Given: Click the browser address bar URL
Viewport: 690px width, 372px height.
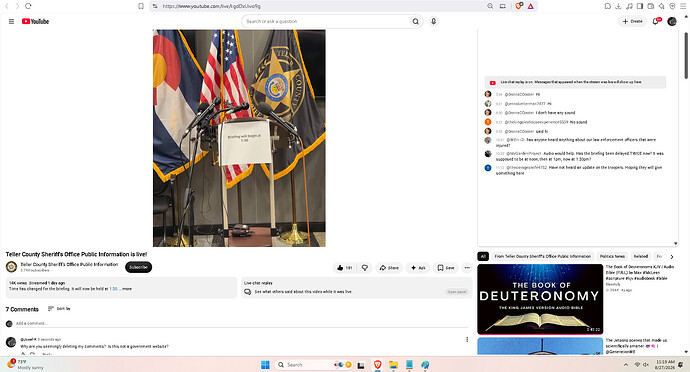Looking at the screenshot, I should pyautogui.click(x=211, y=6).
